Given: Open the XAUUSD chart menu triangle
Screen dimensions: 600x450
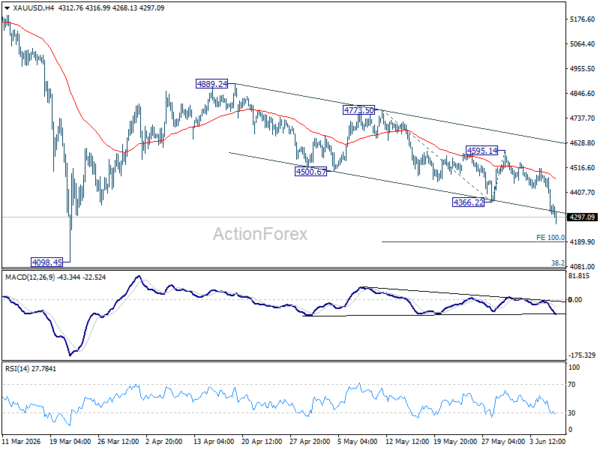Looking at the screenshot, I should pyautogui.click(x=7, y=8).
